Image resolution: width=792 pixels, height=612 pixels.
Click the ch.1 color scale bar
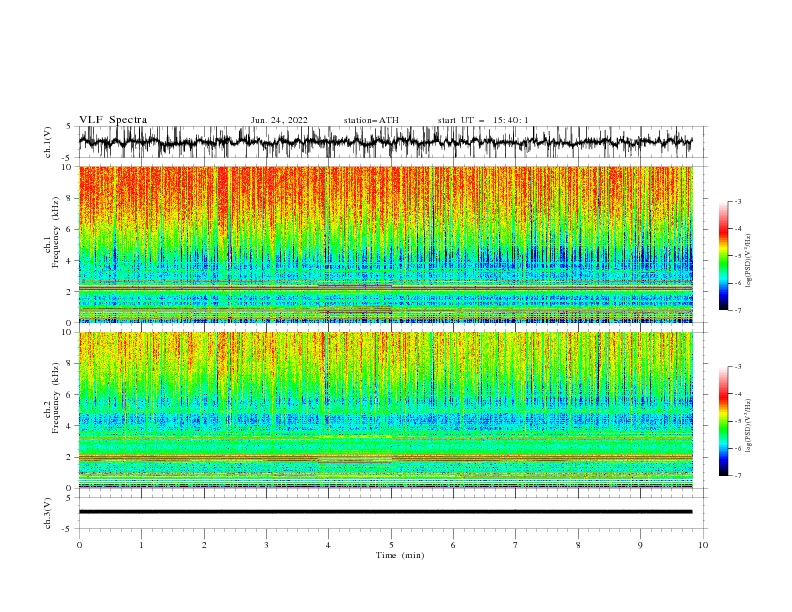pyautogui.click(x=723, y=256)
